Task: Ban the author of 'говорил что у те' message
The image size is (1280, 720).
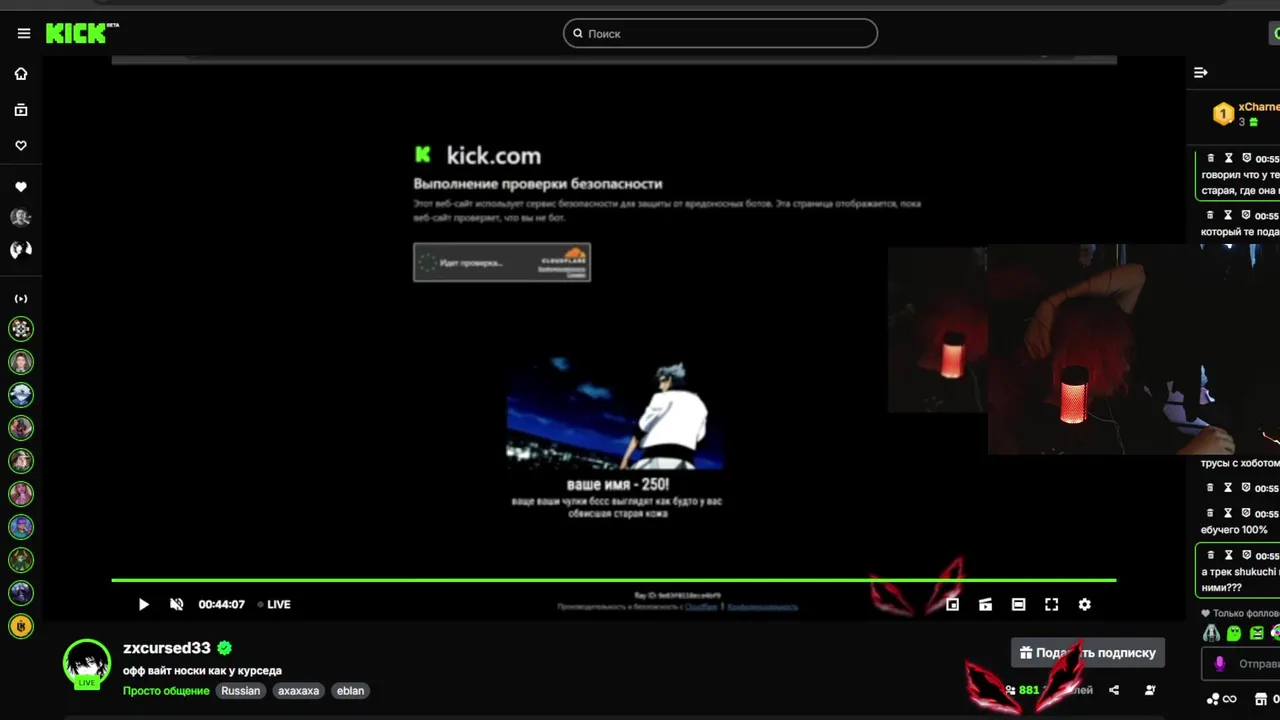Action: tap(1247, 158)
